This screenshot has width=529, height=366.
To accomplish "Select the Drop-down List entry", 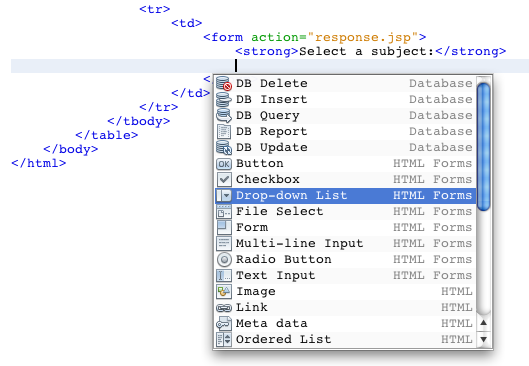I will click(x=345, y=196).
